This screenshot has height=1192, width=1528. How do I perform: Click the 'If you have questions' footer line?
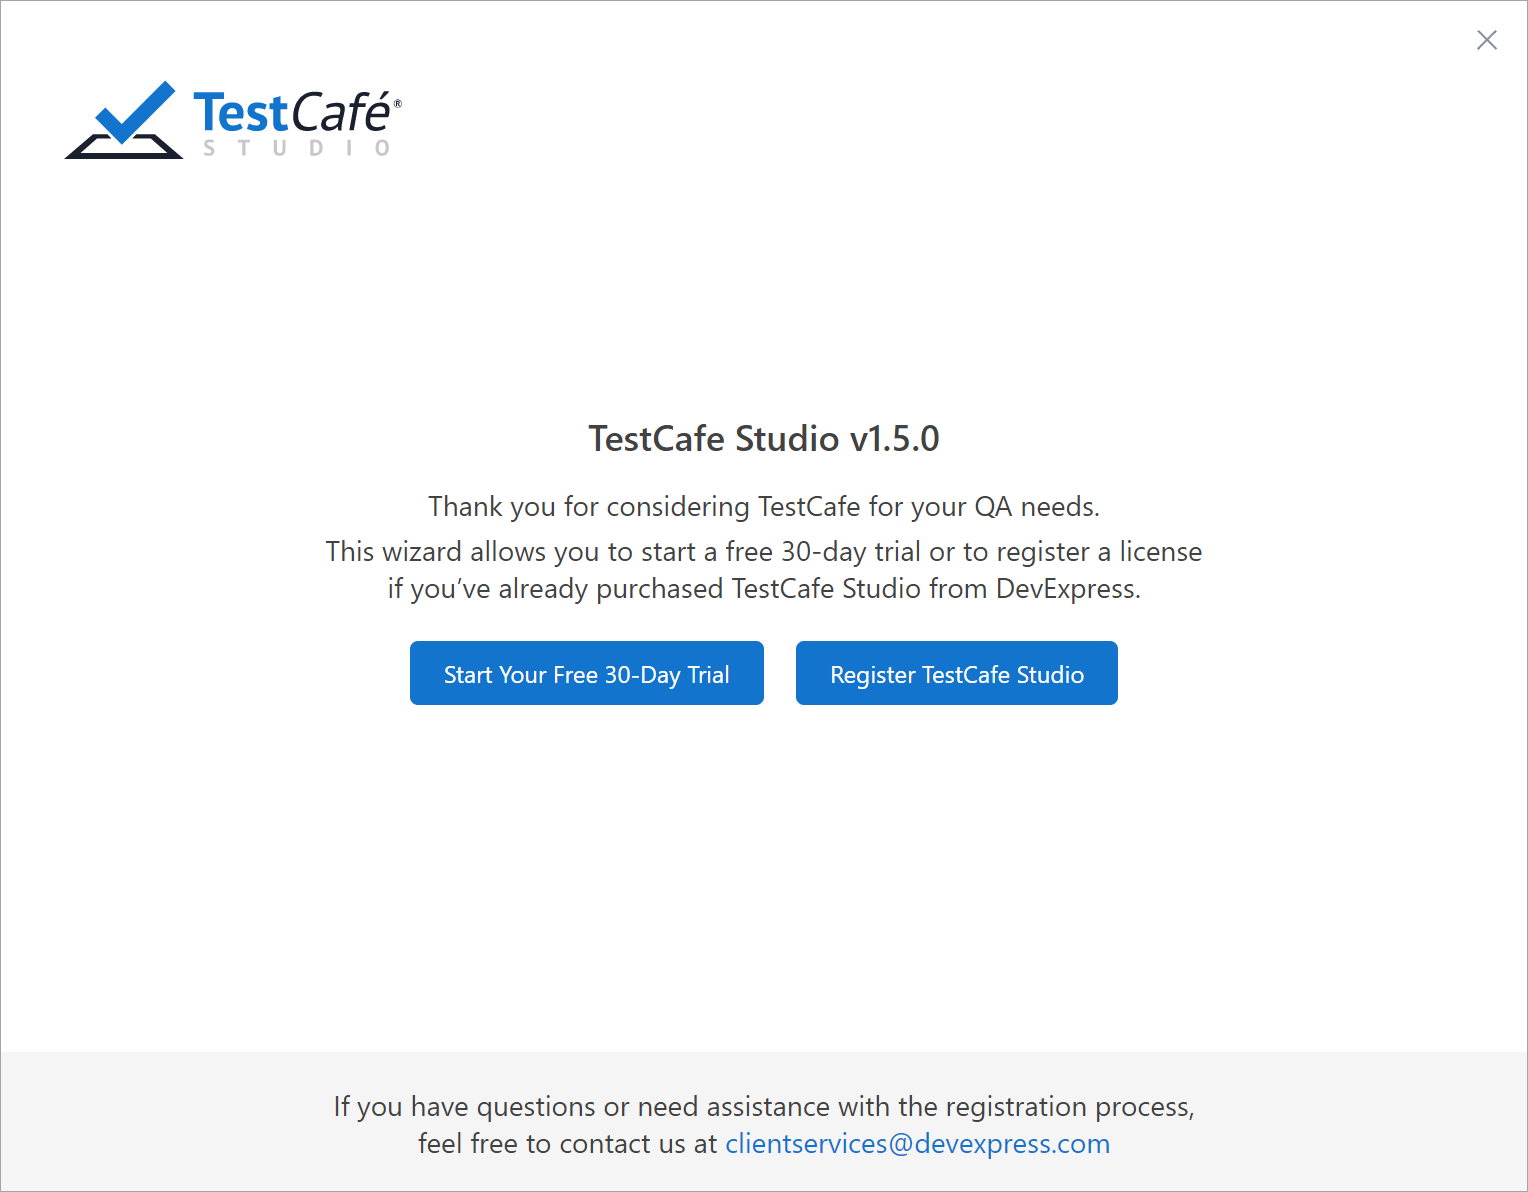[764, 1107]
